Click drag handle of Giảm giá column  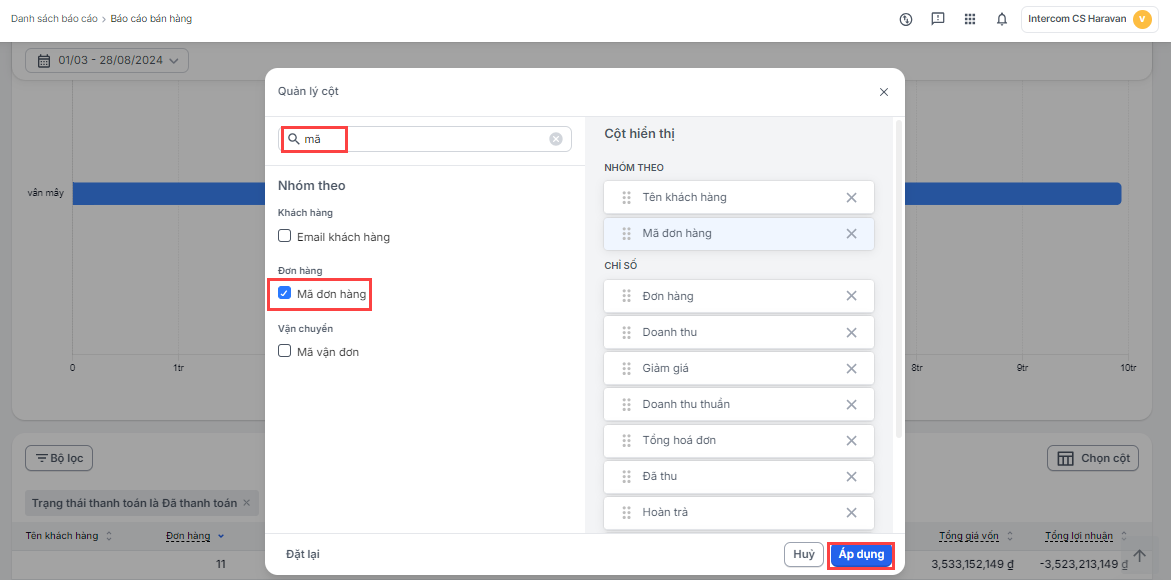(x=627, y=368)
